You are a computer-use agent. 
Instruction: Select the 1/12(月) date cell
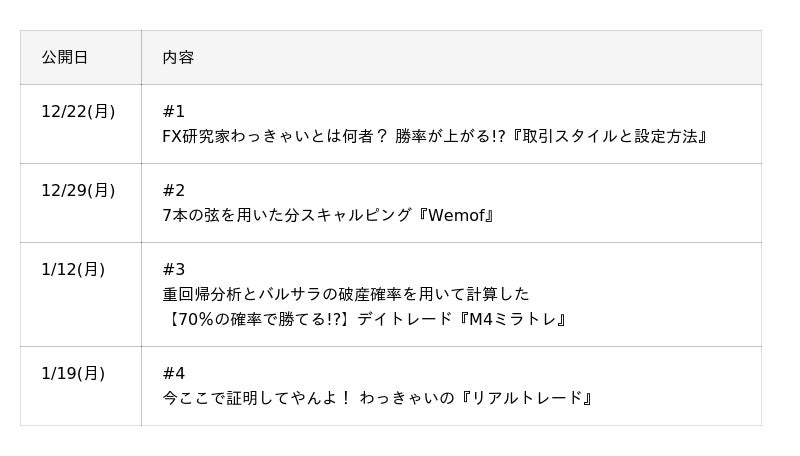(73, 270)
